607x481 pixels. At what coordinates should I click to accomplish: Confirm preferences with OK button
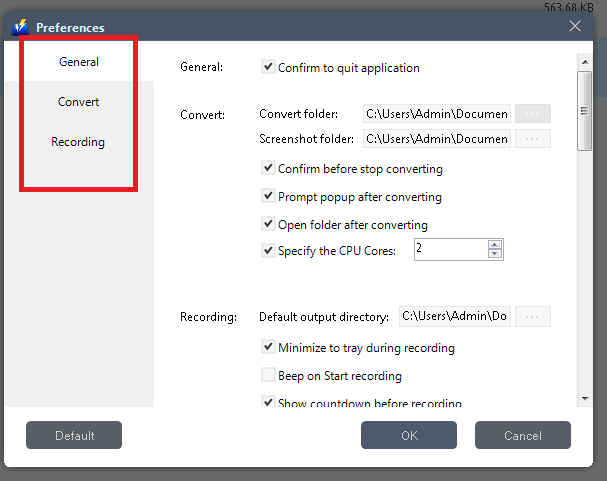point(409,435)
